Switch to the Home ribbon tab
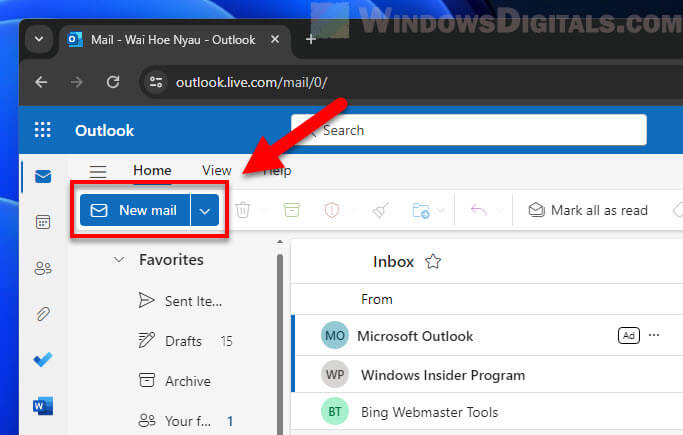The width and height of the screenshot is (683, 435). click(152, 170)
